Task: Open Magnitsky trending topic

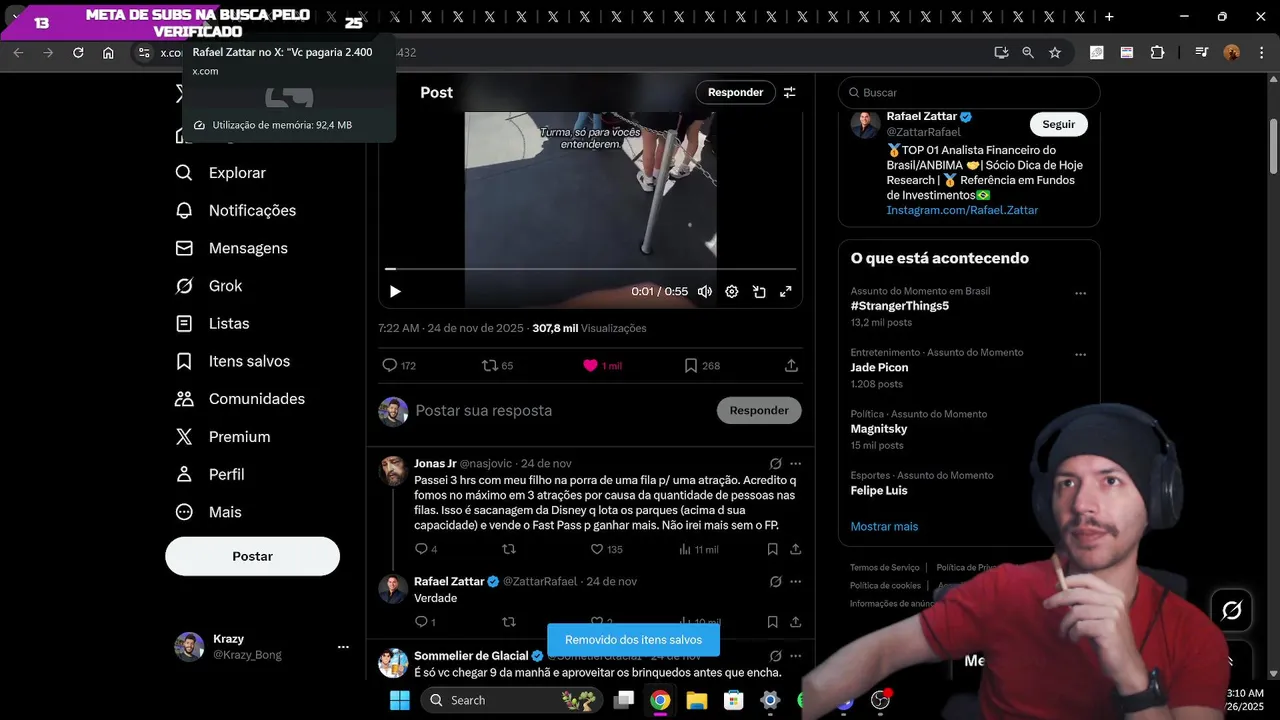Action: coord(879,429)
